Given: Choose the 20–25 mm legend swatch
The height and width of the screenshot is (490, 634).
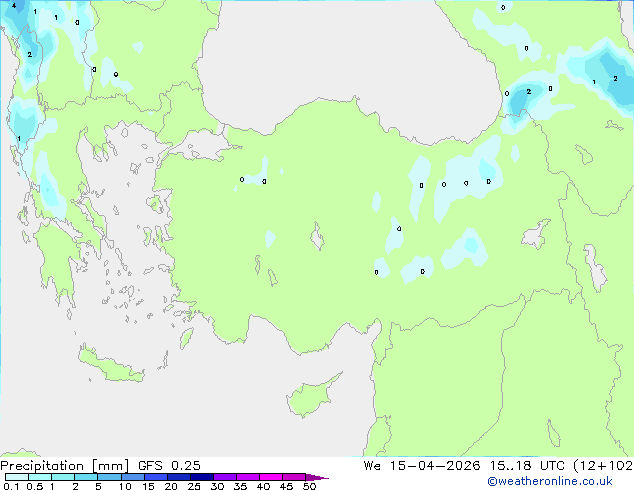Looking at the screenshot, I should click(179, 477).
